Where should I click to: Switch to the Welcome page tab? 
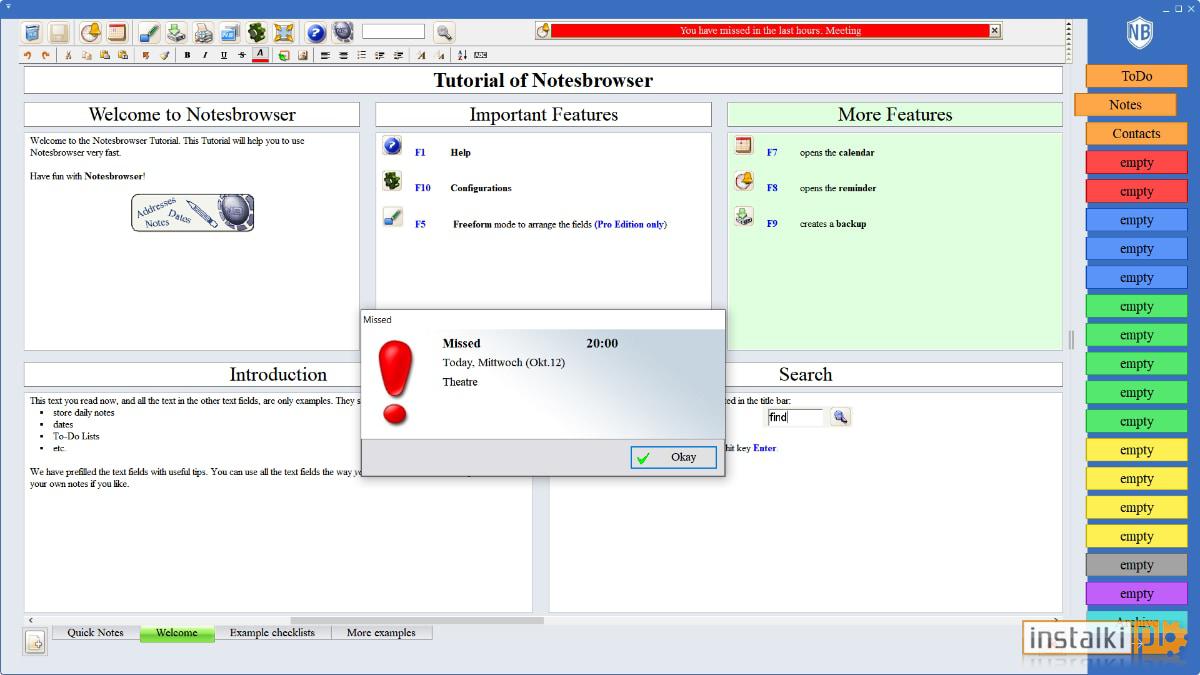click(177, 633)
